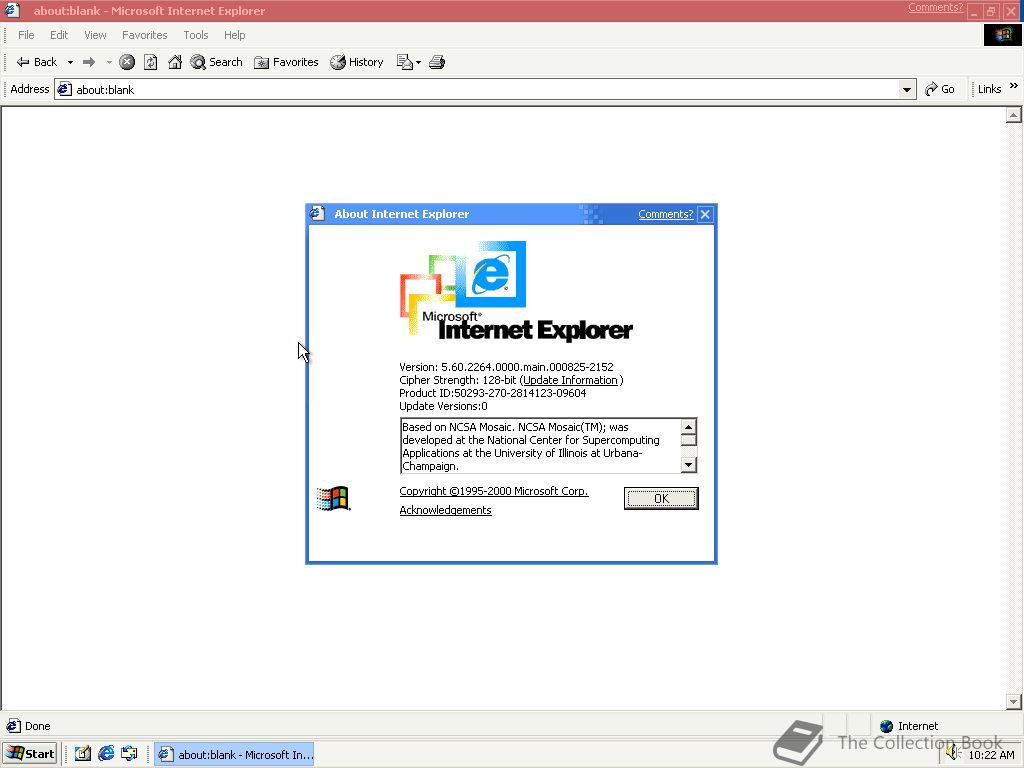Image resolution: width=1024 pixels, height=768 pixels.
Task: Close the About Internet Explorer dialog
Action: click(x=705, y=214)
